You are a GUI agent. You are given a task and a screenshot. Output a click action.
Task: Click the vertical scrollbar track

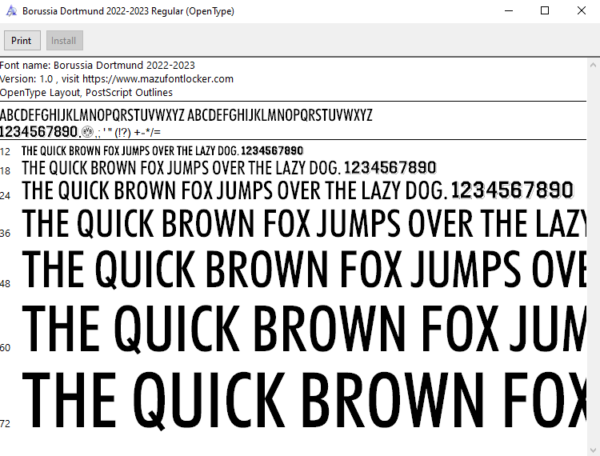593,257
